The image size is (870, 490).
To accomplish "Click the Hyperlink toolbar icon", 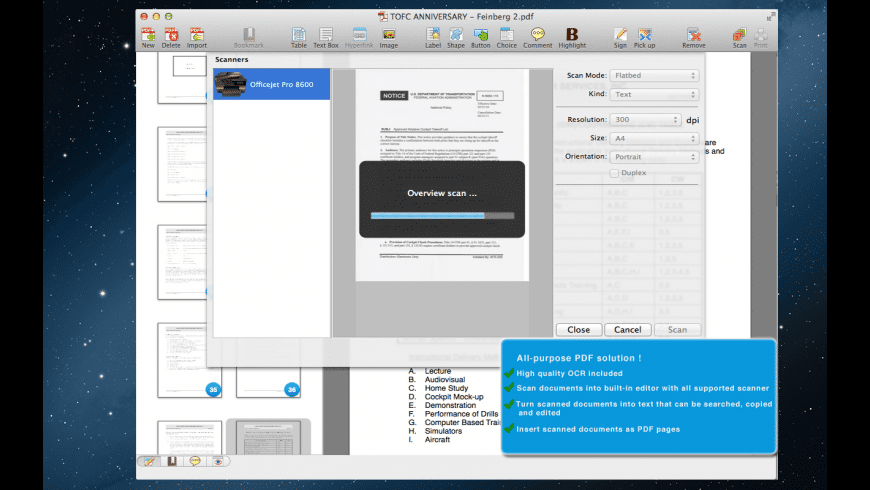I will pyautogui.click(x=359, y=38).
